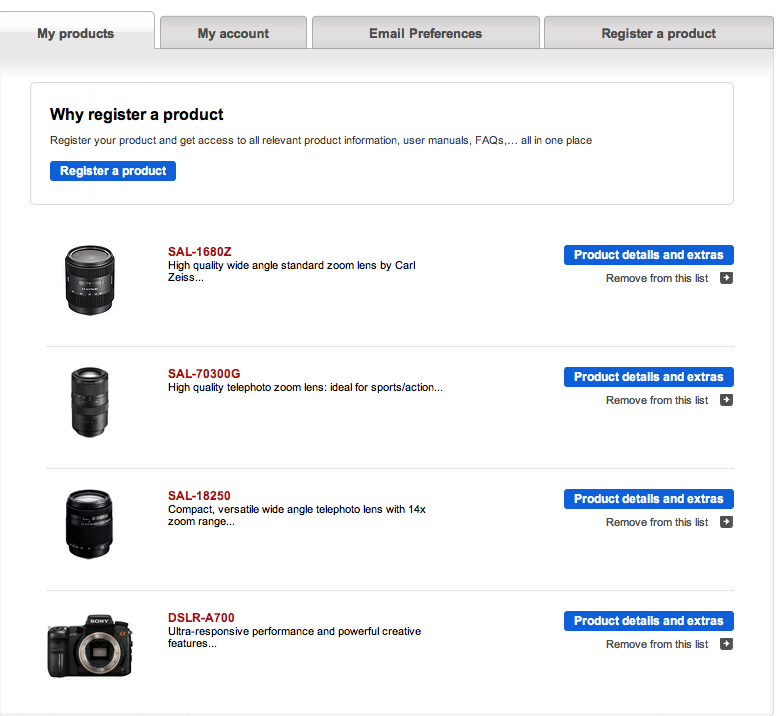
Task: Select the DSLR-A700 camera body image
Action: (90, 646)
